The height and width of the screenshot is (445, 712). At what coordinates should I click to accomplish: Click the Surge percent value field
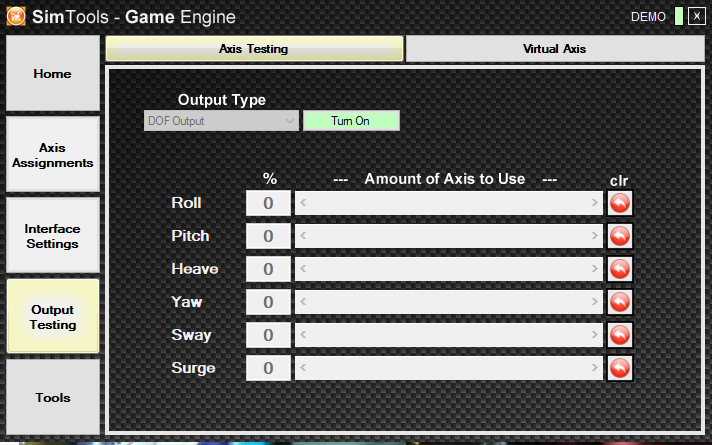[x=268, y=368]
